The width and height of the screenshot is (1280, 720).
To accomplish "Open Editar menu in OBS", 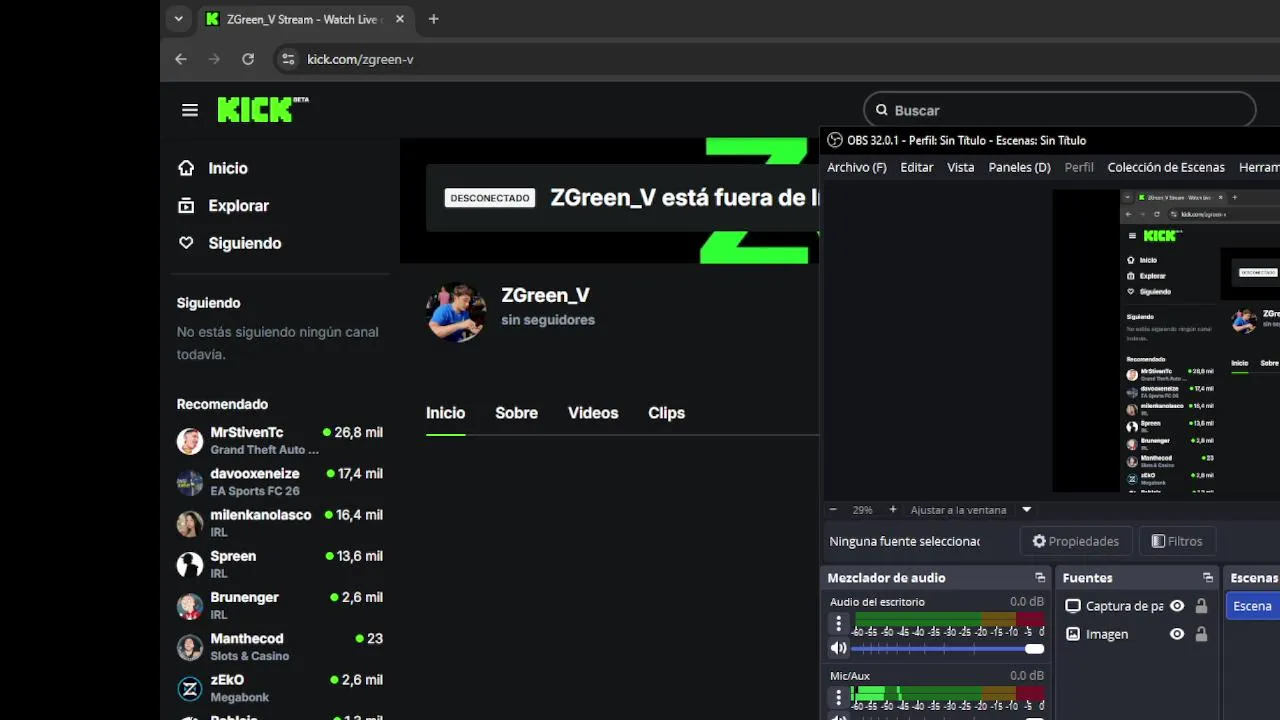I will [x=917, y=167].
